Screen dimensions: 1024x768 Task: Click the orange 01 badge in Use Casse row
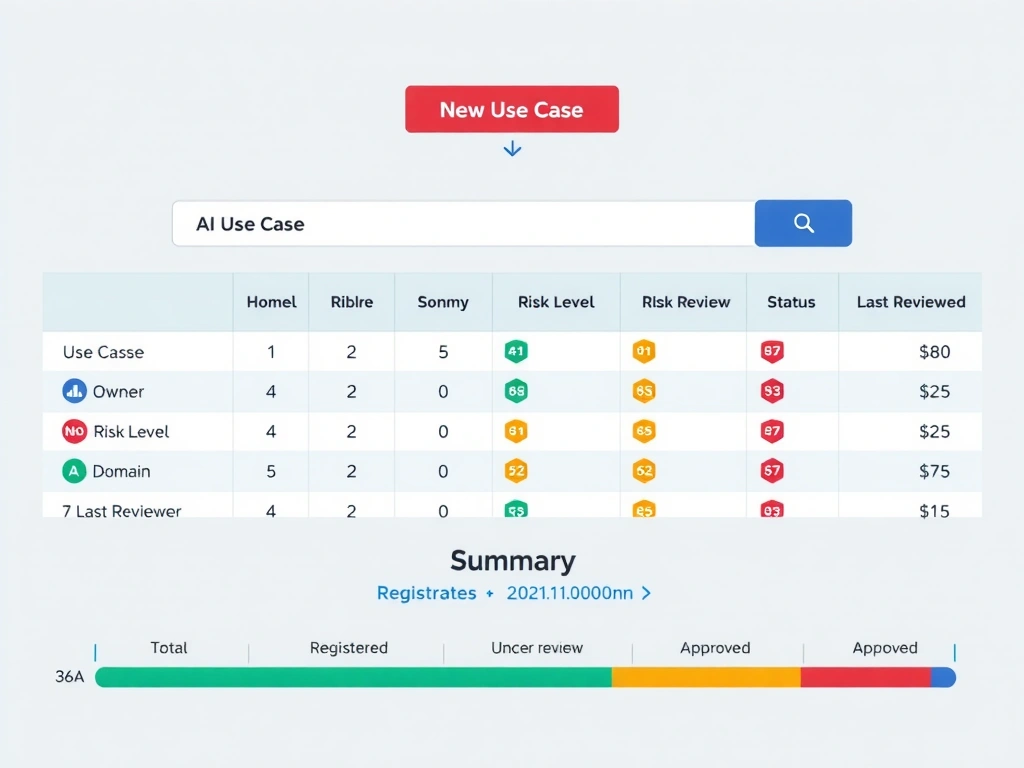point(644,351)
